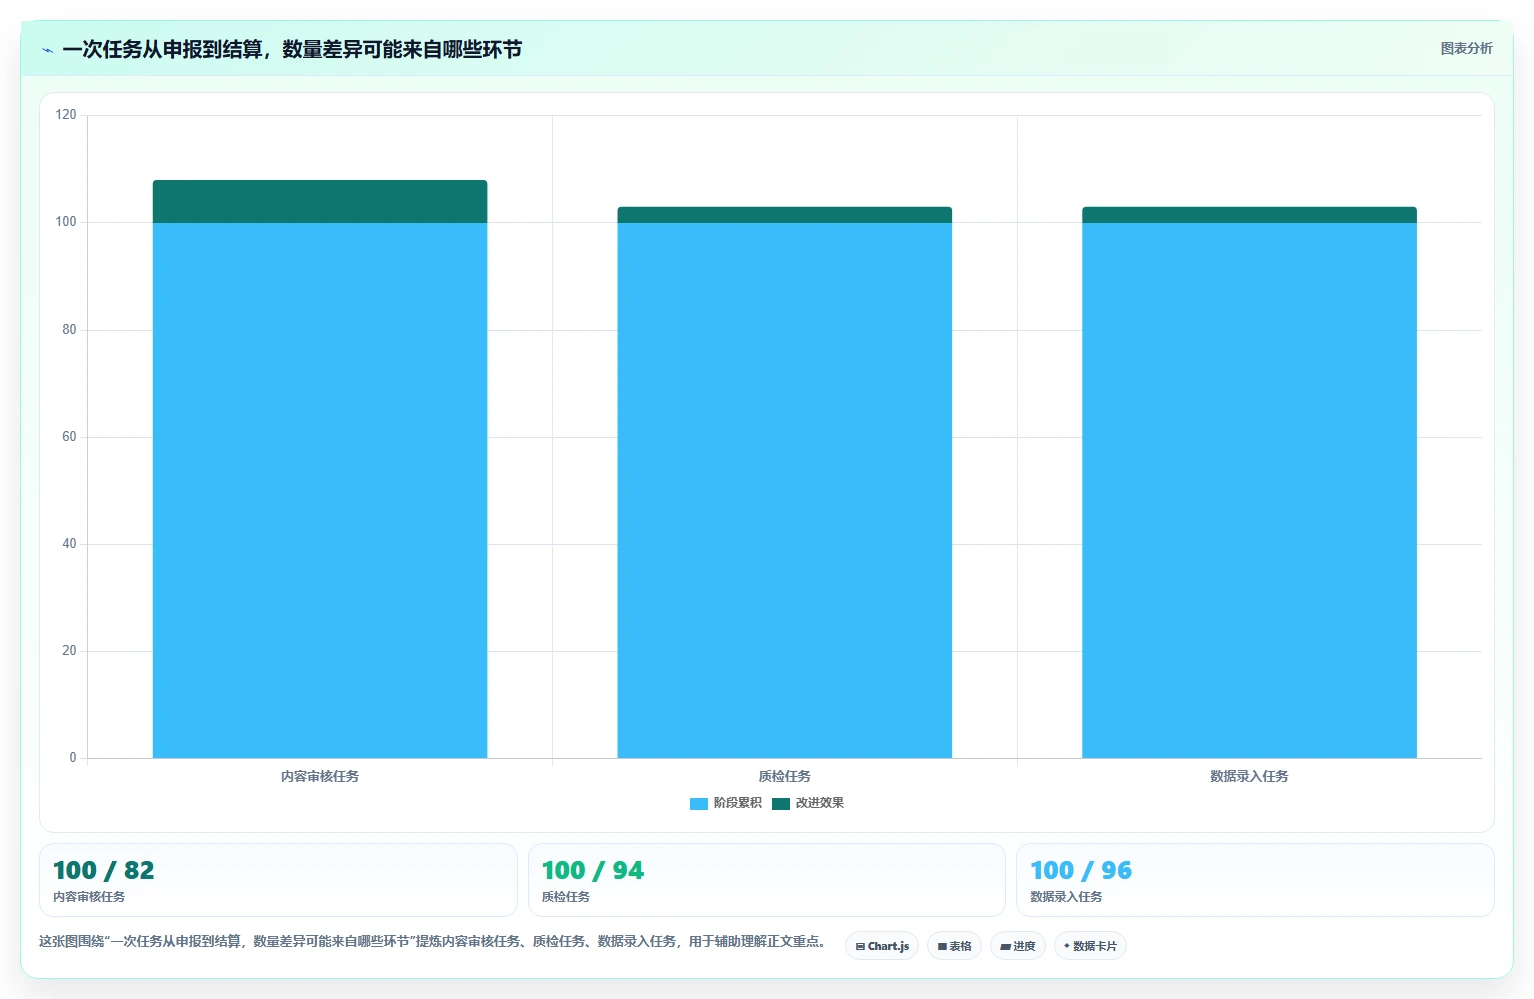
Task: Click the 阶段累积 legend label text
Action: pos(738,803)
